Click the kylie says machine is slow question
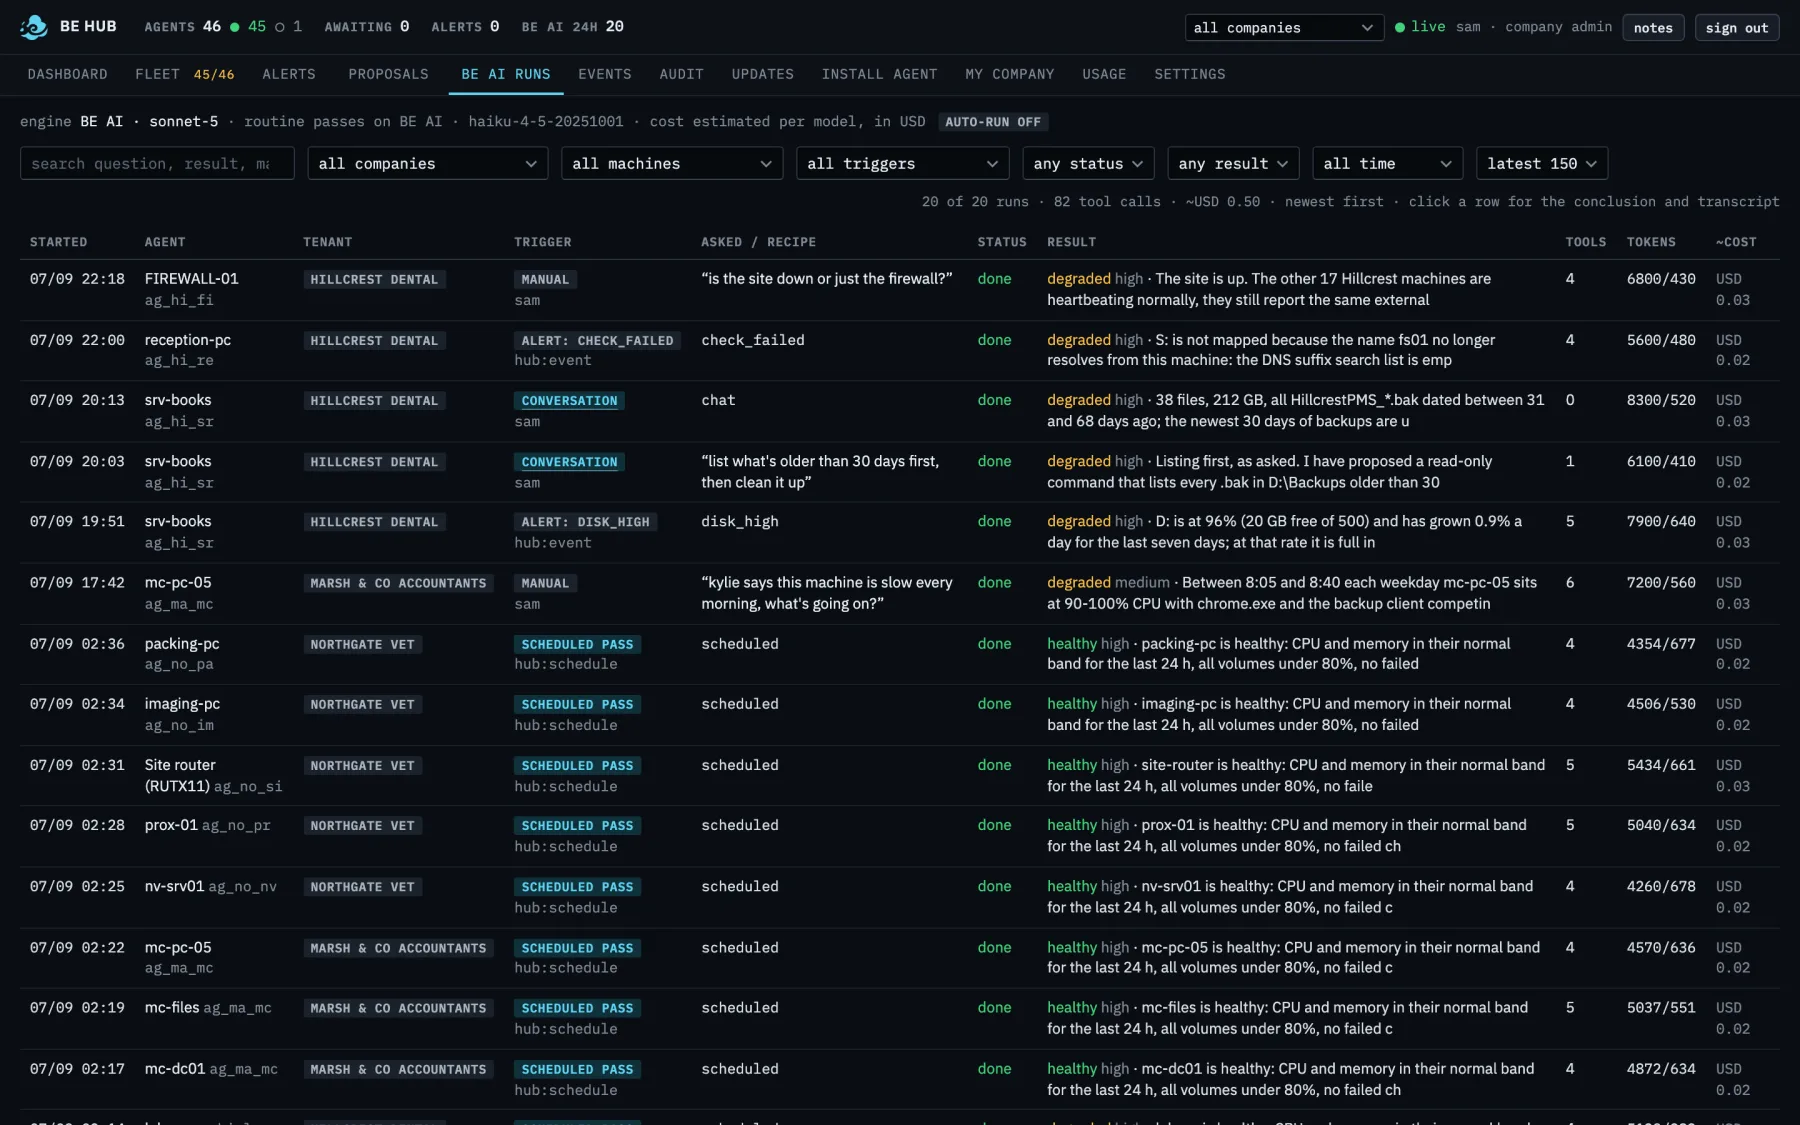This screenshot has height=1125, width=1800. [x=827, y=593]
